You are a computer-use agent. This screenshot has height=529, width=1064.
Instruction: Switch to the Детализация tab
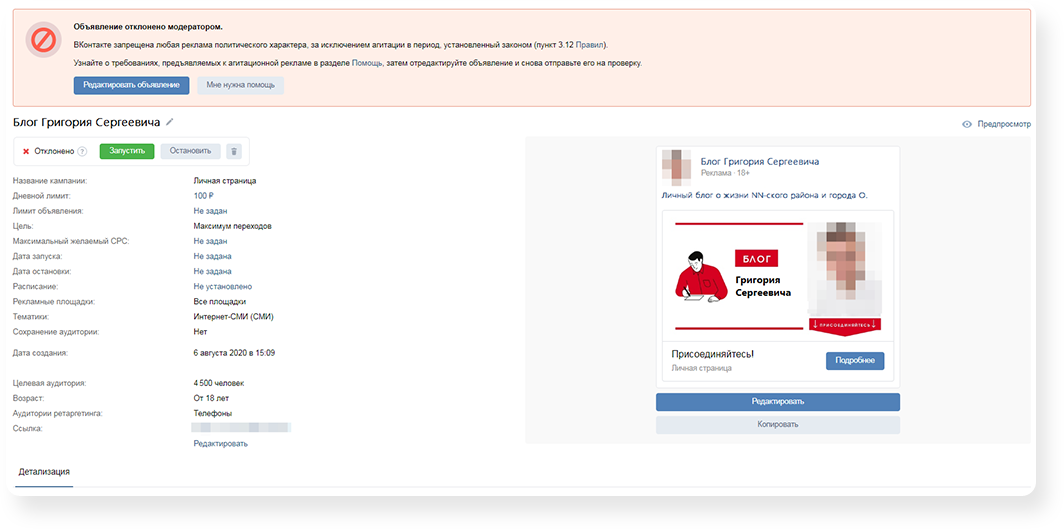pos(44,471)
